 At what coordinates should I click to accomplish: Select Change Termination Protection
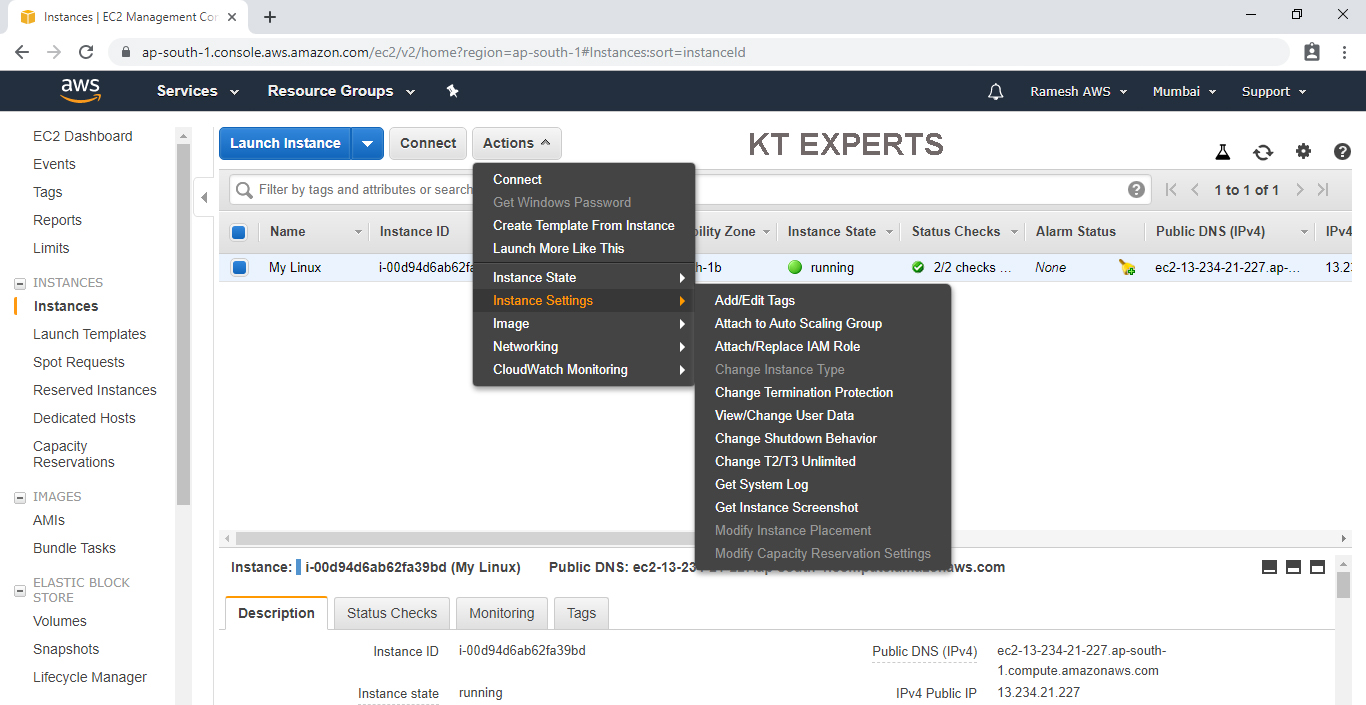pos(804,393)
